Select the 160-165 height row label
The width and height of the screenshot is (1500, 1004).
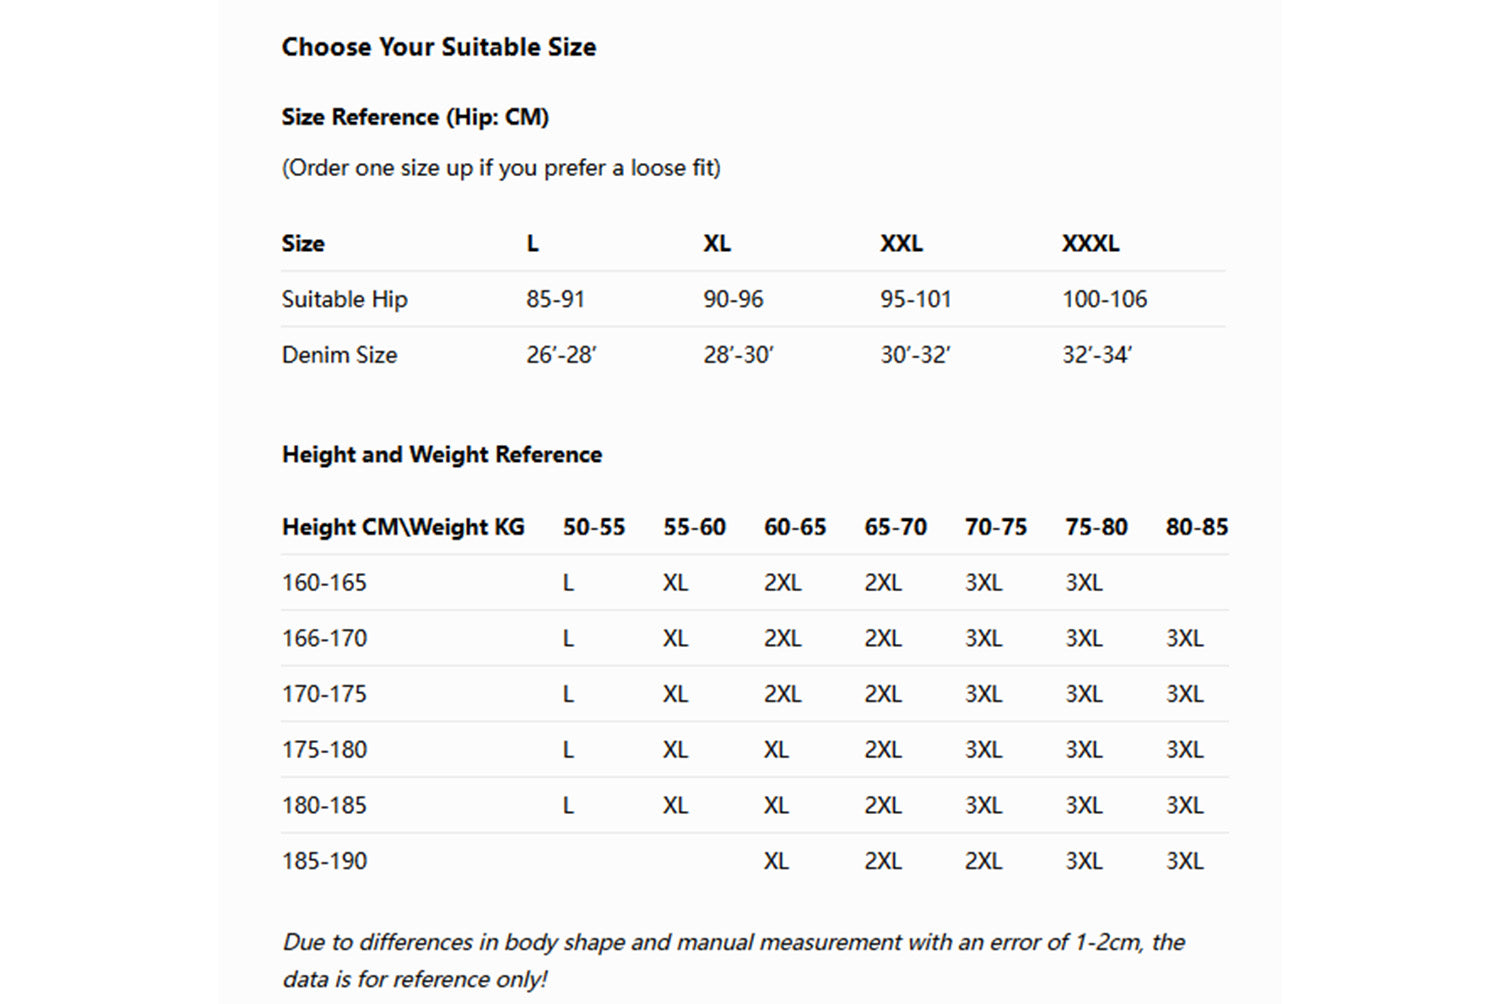324,583
